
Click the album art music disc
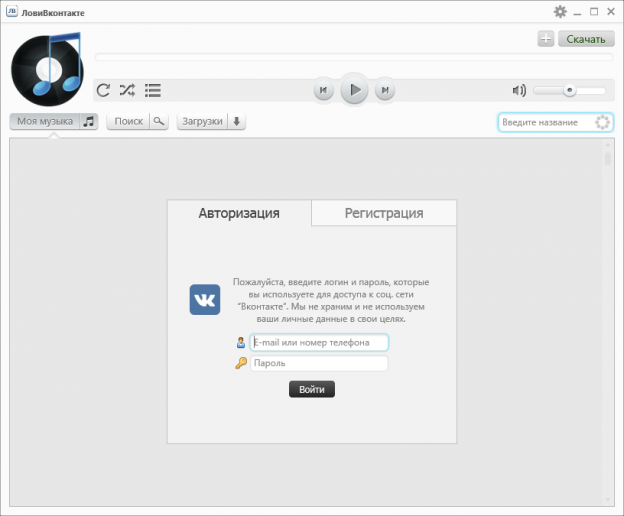48,69
